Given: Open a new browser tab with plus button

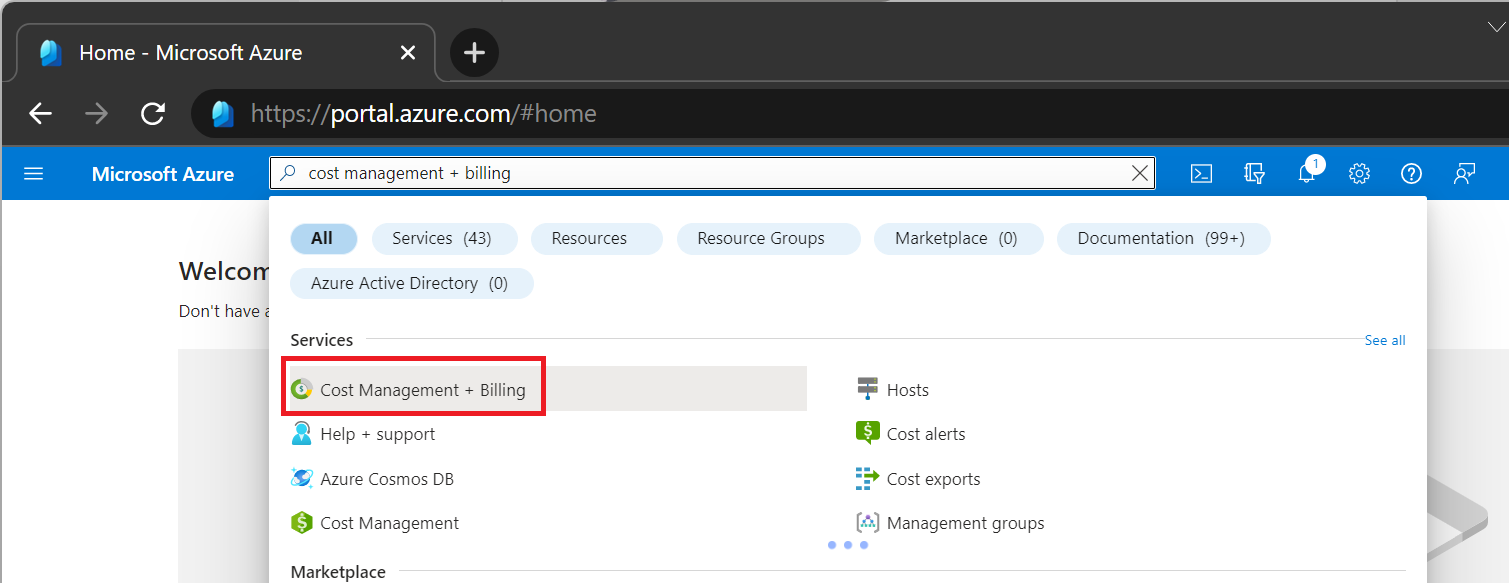Looking at the screenshot, I should pyautogui.click(x=474, y=53).
